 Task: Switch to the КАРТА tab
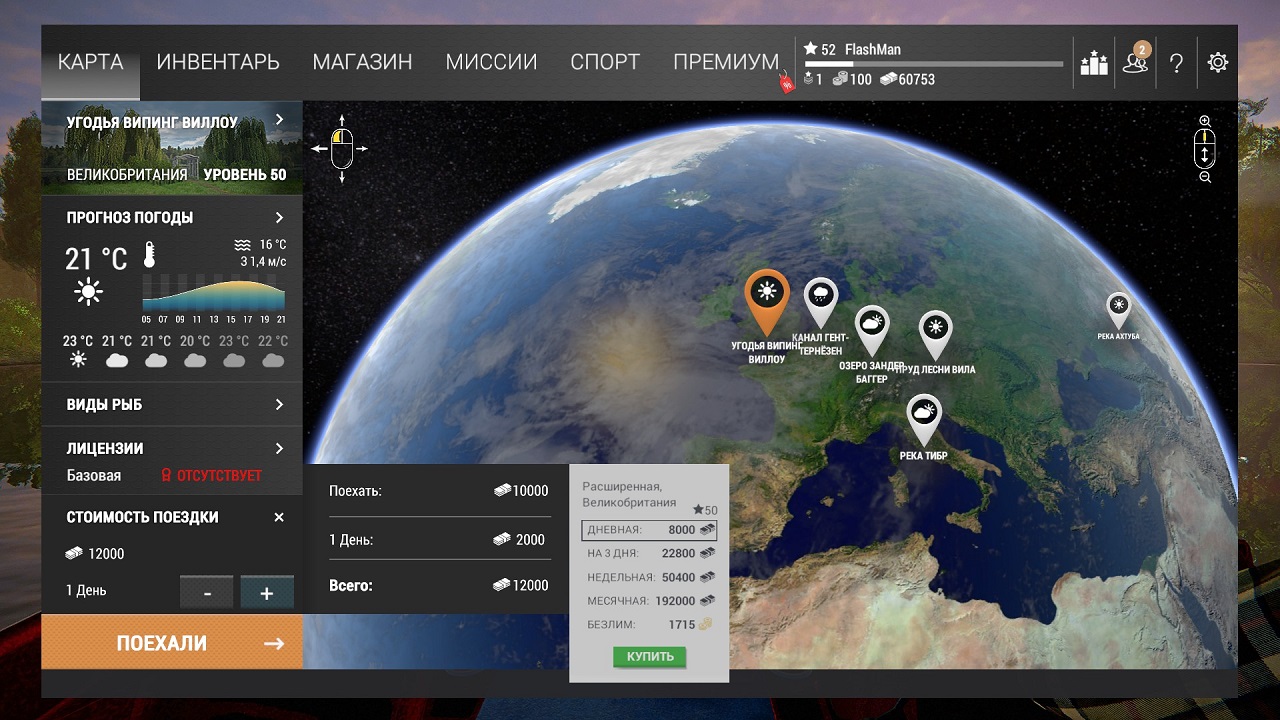91,62
